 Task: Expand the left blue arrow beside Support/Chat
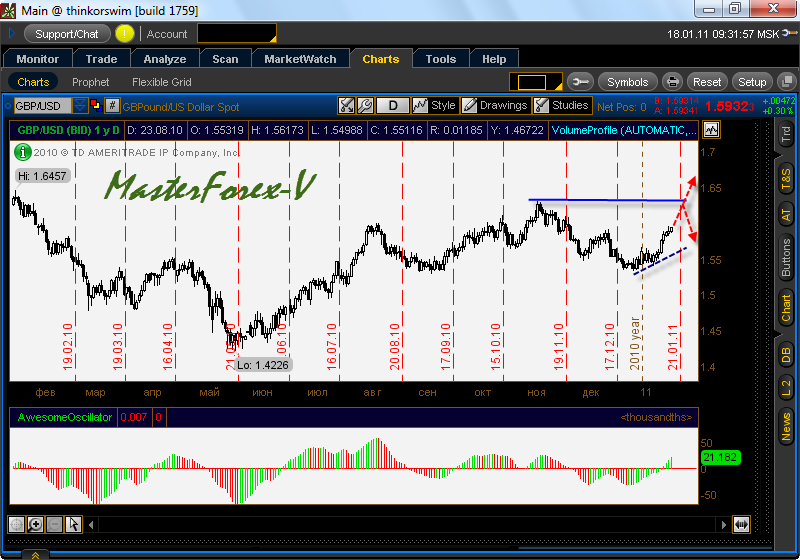coord(12,34)
